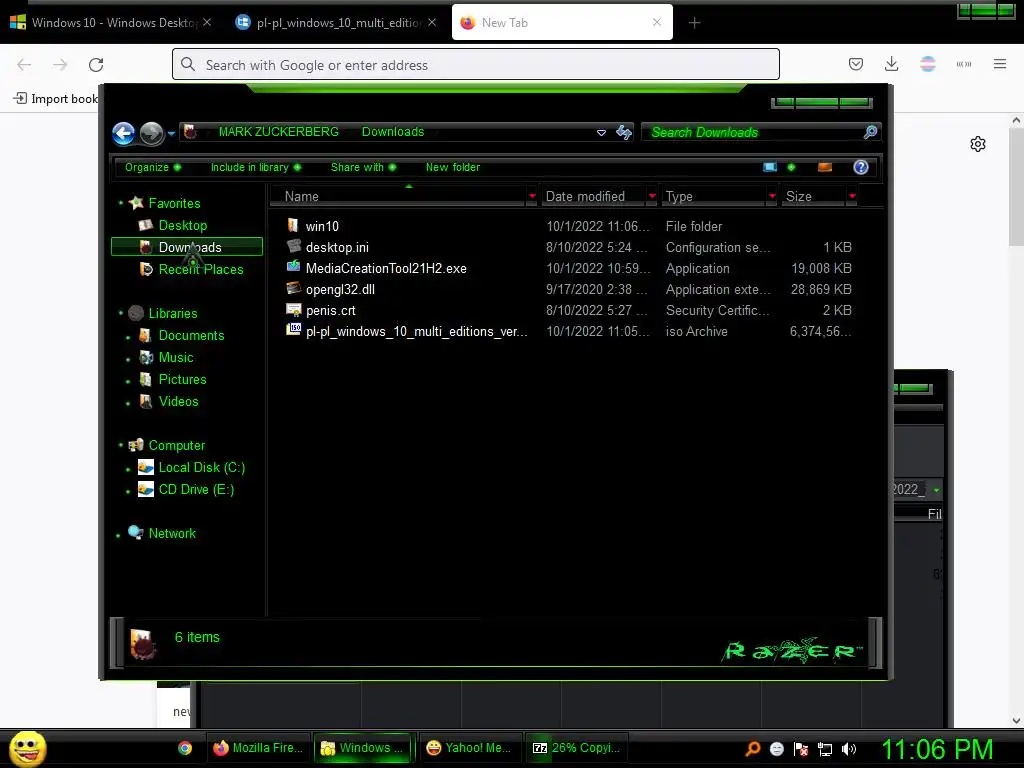Open Local Disk (C:)
The height and width of the screenshot is (768, 1024).
click(x=201, y=468)
